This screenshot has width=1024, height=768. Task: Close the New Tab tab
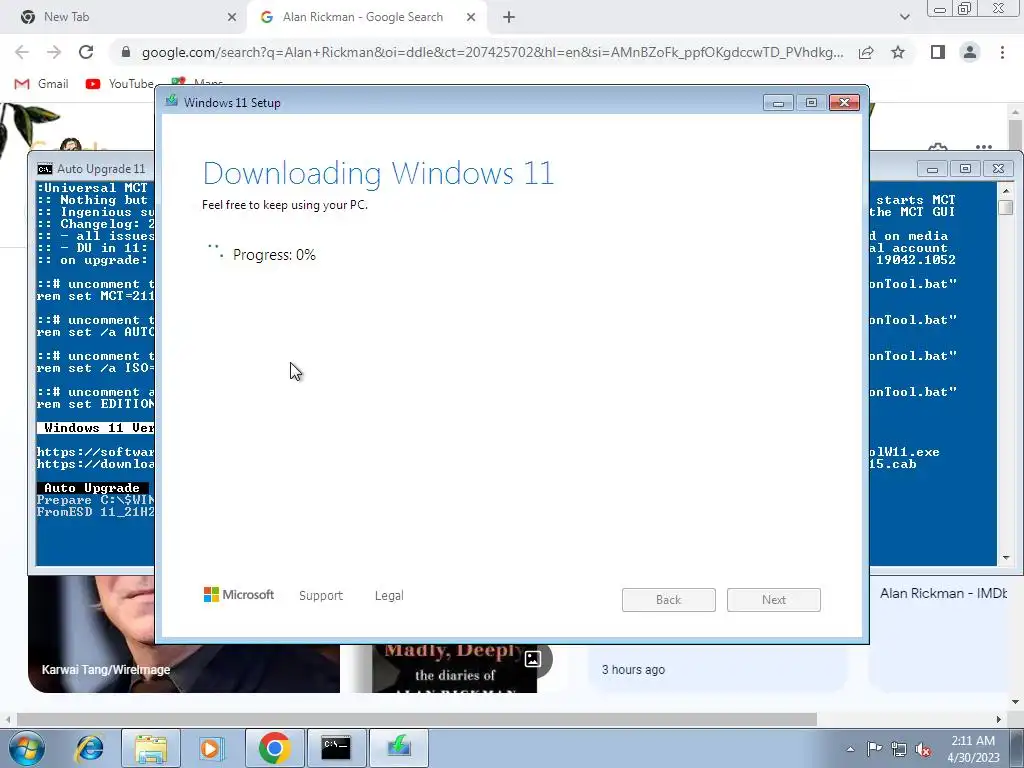232,17
